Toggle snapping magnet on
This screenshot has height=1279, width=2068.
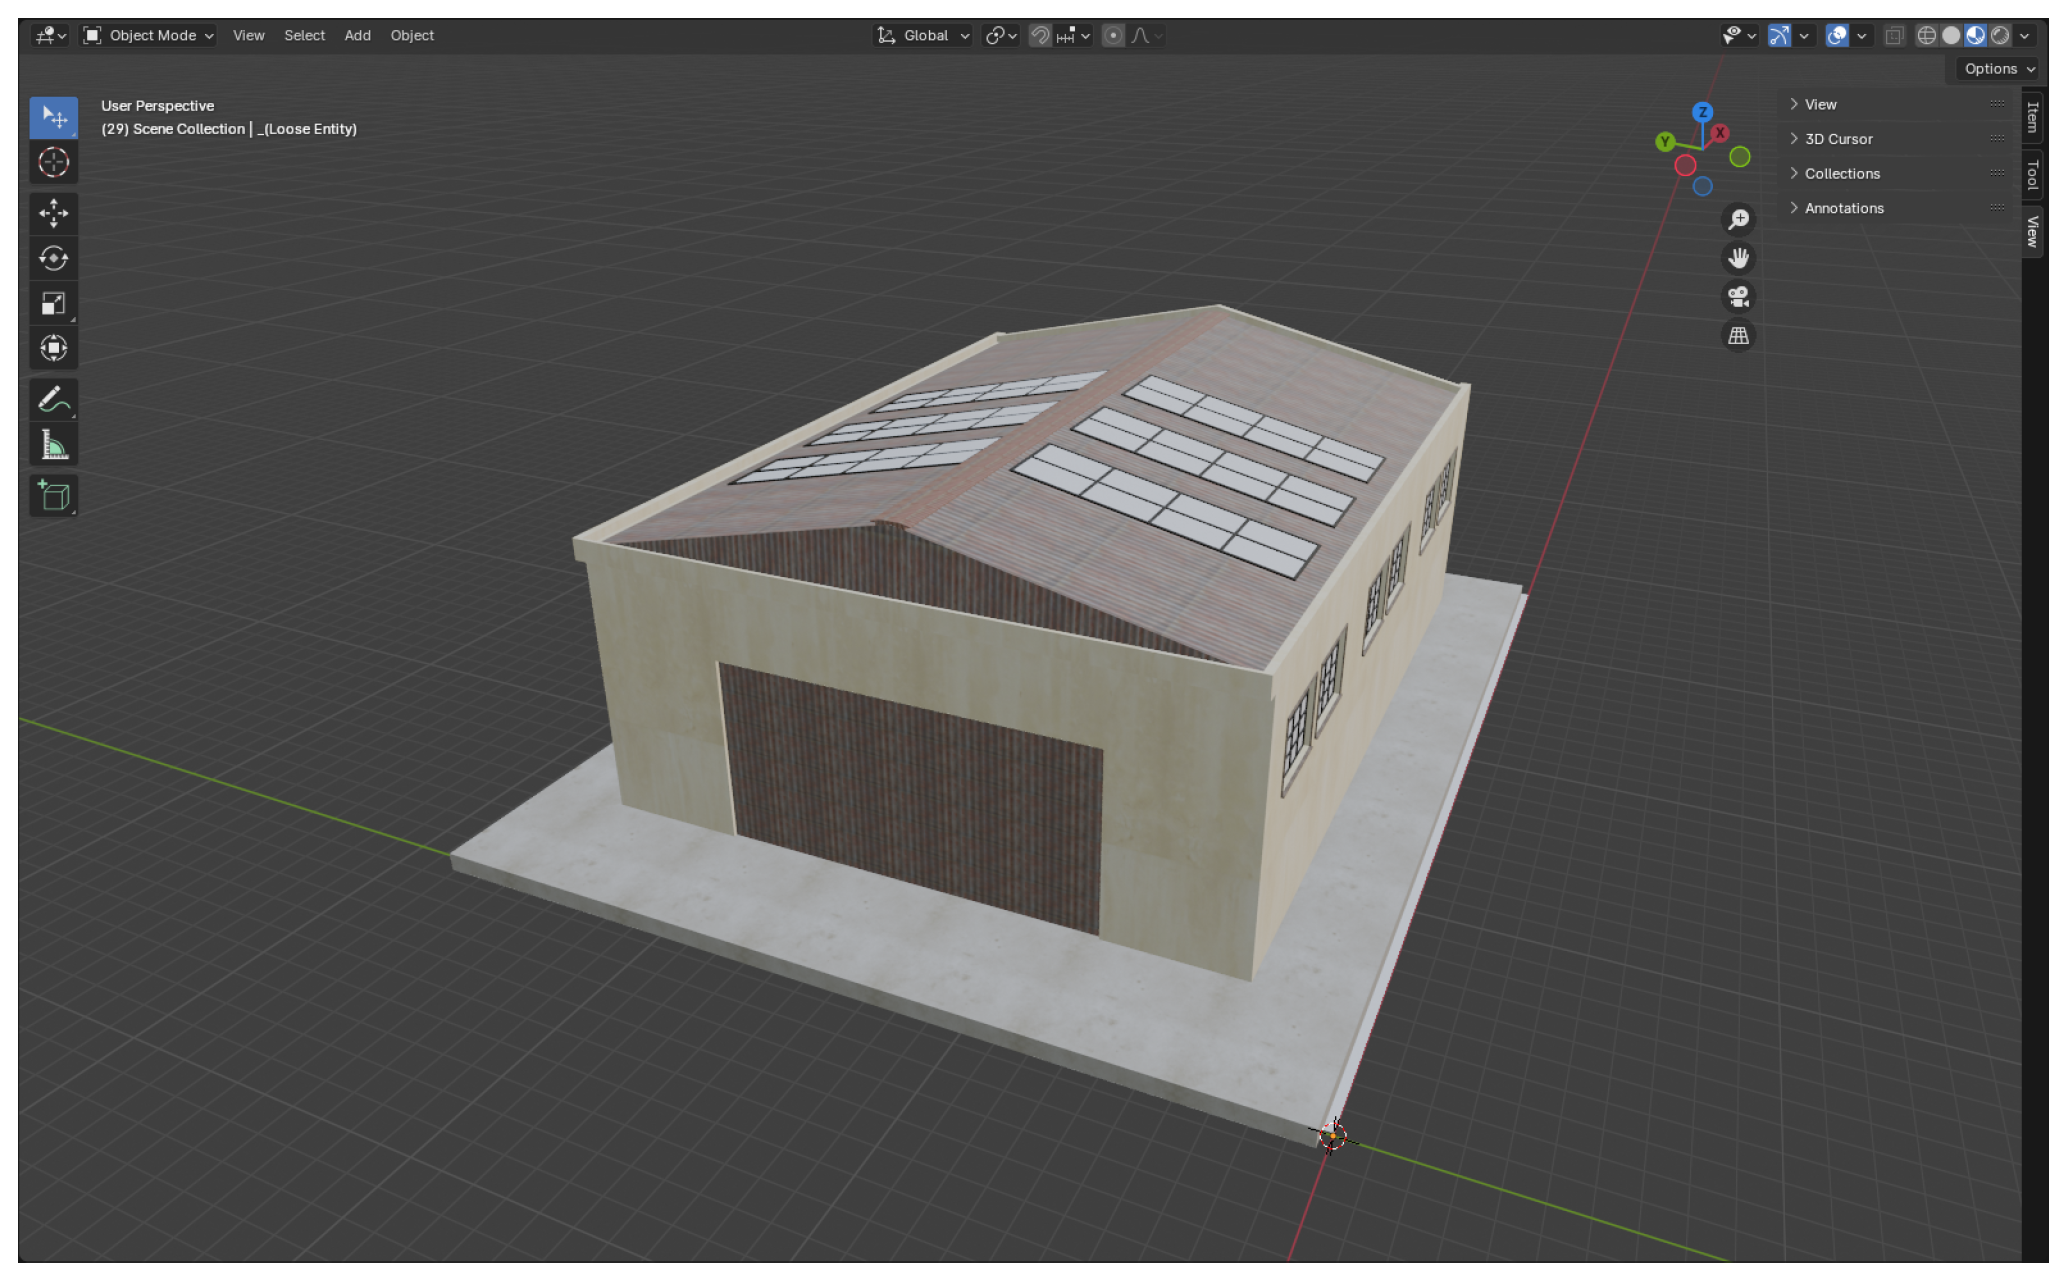point(1040,36)
